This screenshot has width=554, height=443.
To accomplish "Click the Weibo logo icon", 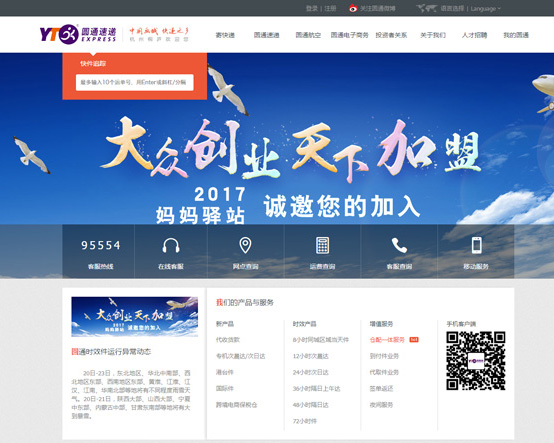I will pos(353,8).
